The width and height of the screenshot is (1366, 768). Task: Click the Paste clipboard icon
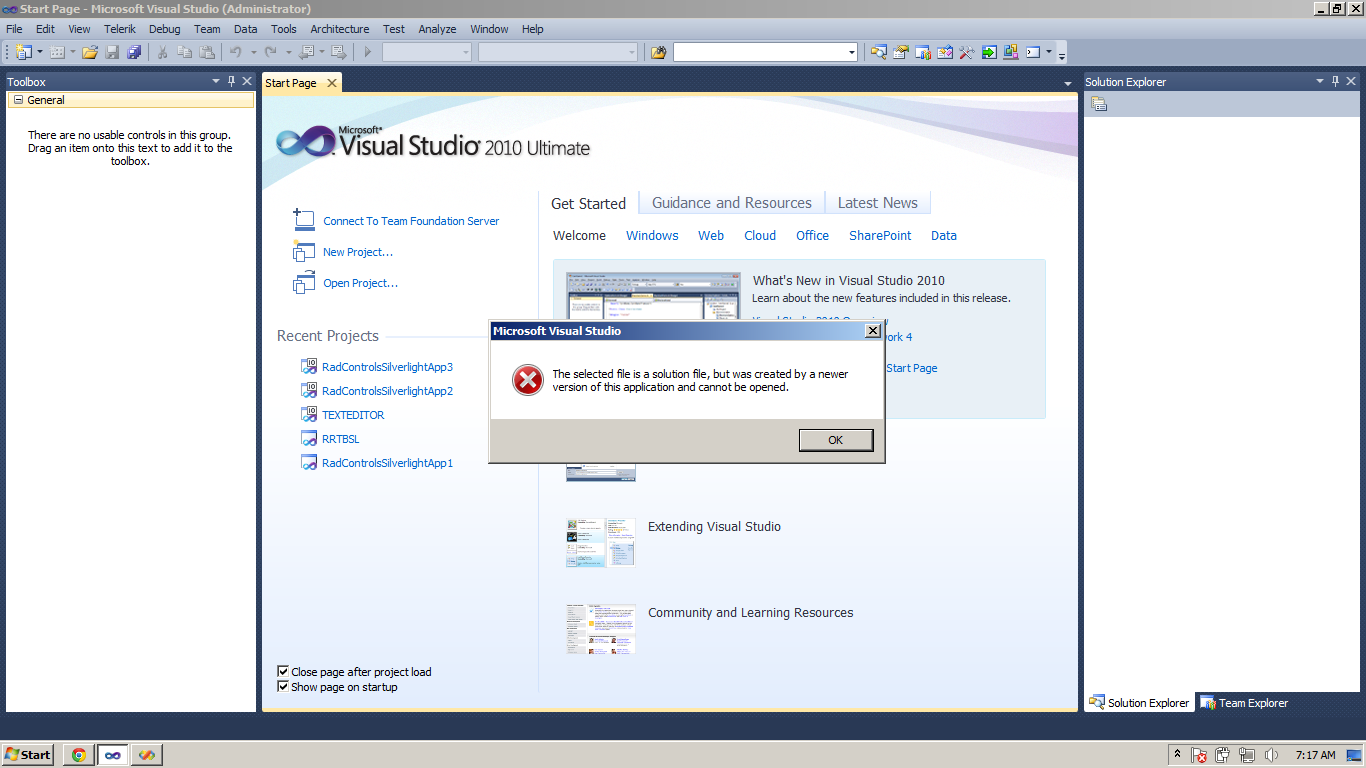(207, 52)
